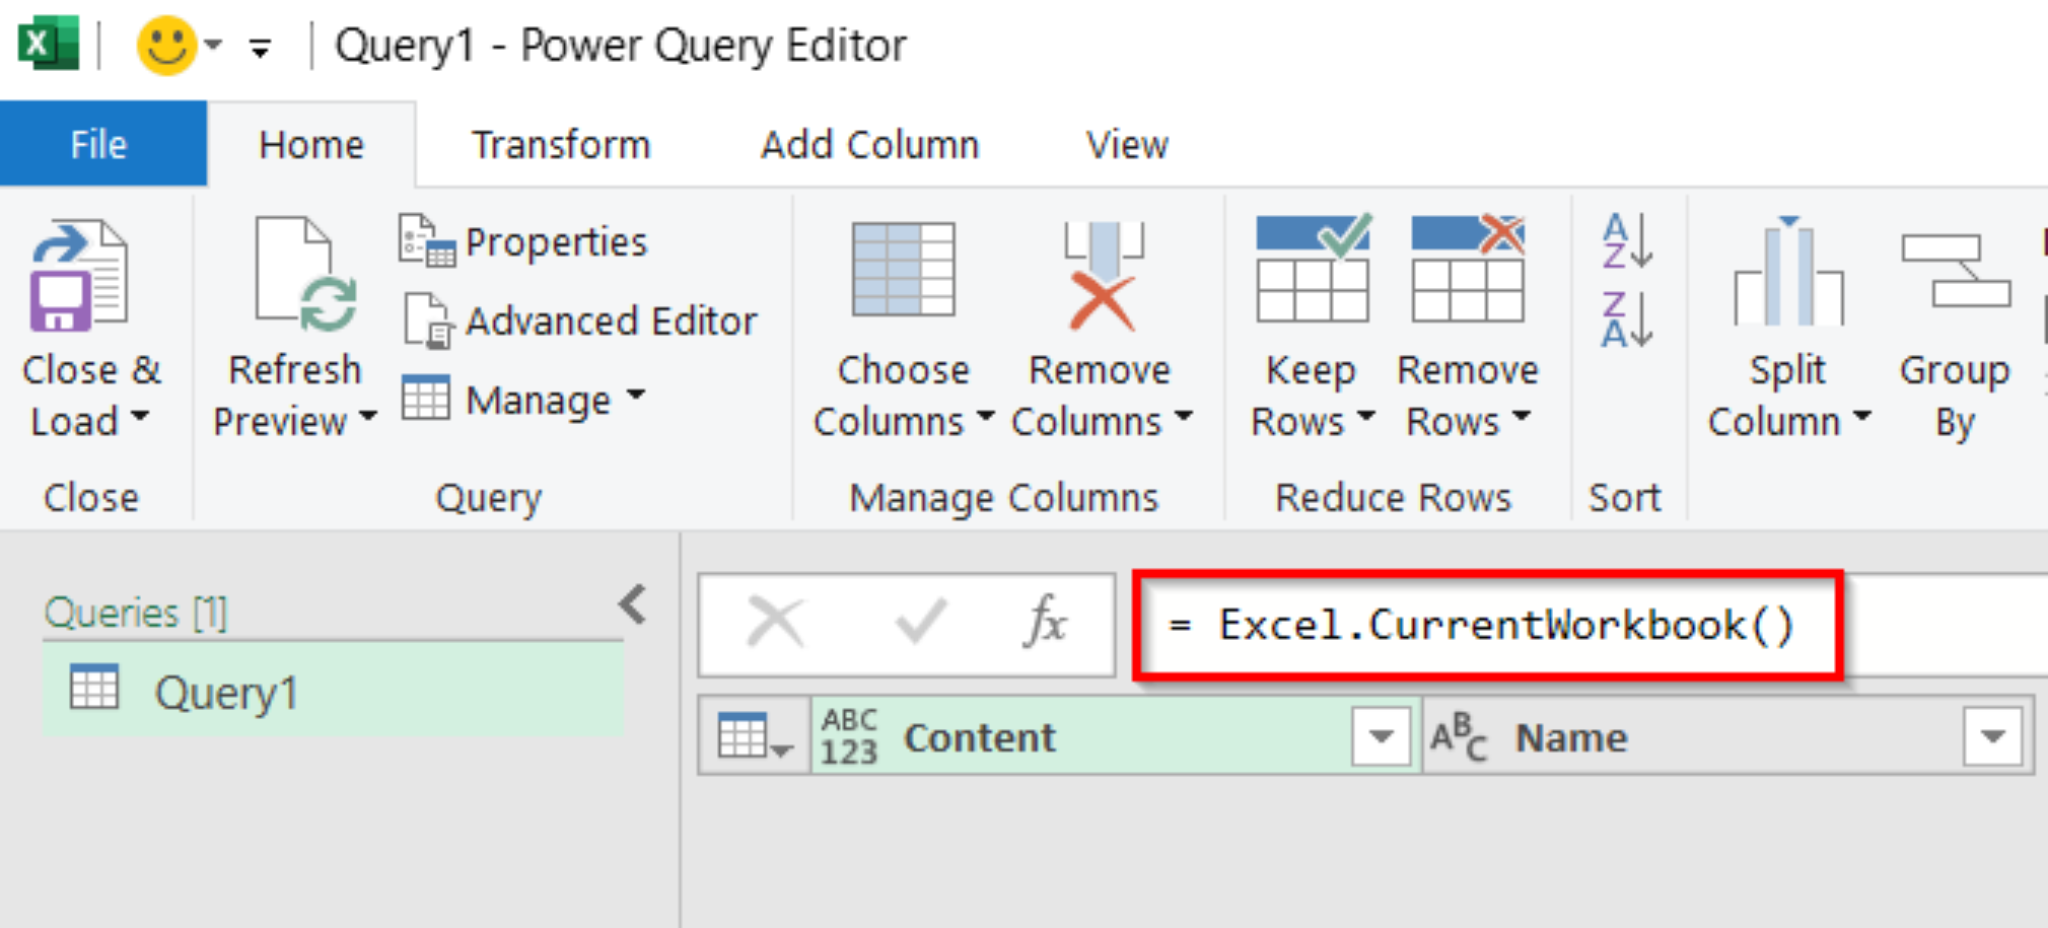Collapse the Queries pane
Image resolution: width=2048 pixels, height=928 pixels.
click(x=633, y=604)
